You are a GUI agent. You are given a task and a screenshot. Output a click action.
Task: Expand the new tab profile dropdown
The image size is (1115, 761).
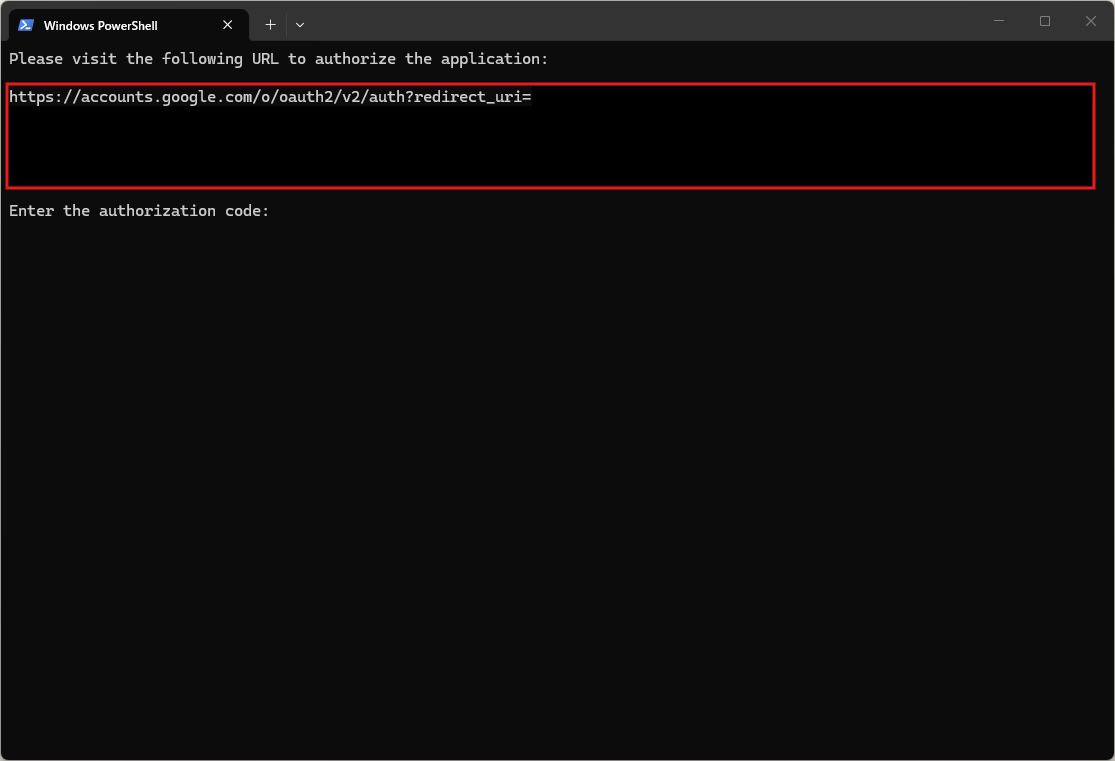pos(300,25)
